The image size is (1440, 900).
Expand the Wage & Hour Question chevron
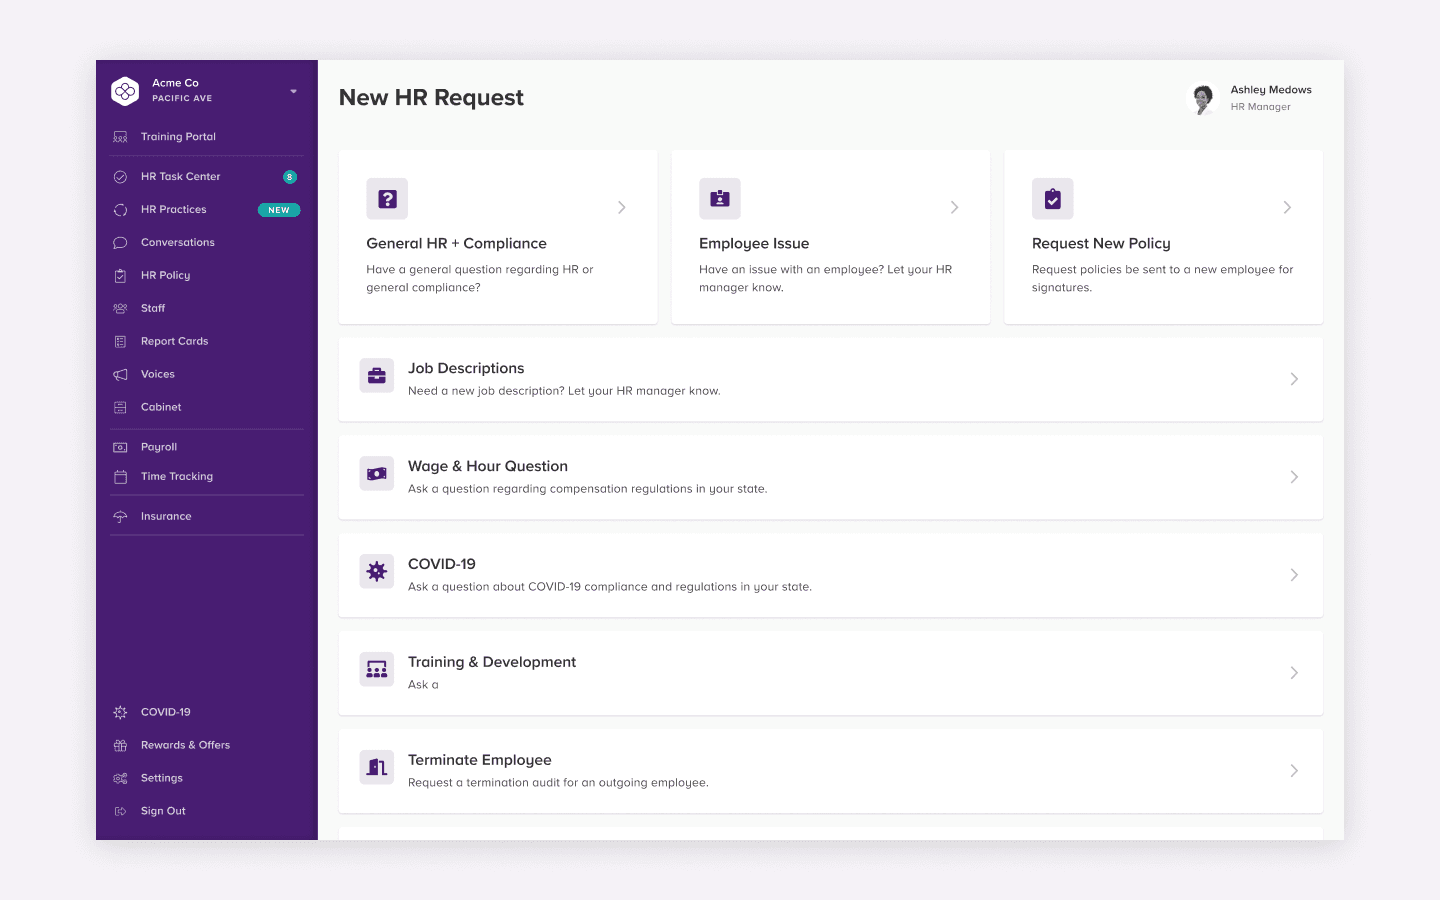(x=1294, y=477)
